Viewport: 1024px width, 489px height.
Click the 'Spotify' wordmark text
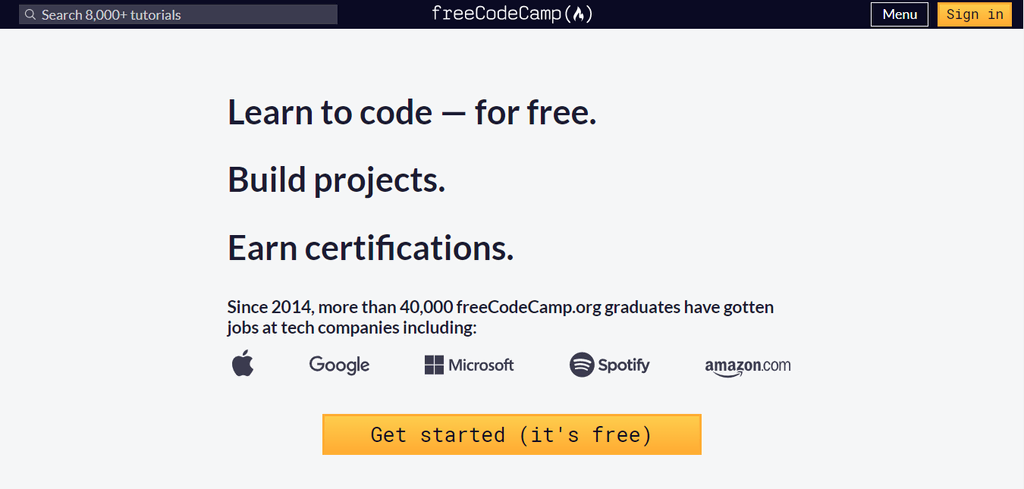624,365
